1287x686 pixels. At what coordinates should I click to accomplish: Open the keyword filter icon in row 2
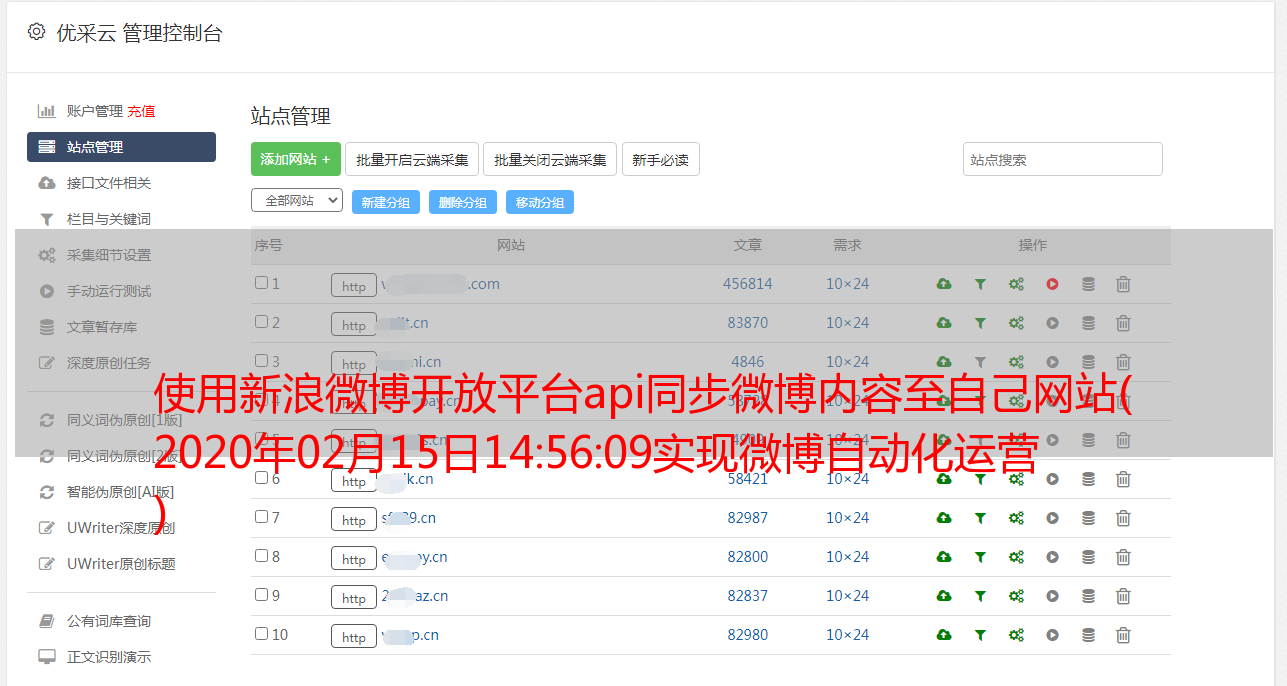(x=980, y=323)
